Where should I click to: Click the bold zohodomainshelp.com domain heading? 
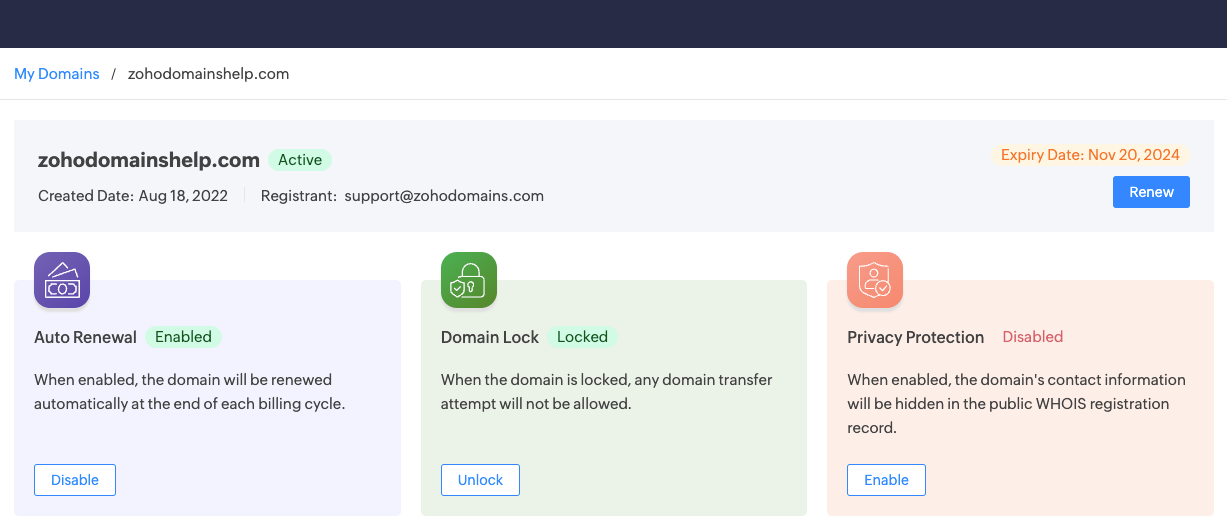click(x=149, y=160)
